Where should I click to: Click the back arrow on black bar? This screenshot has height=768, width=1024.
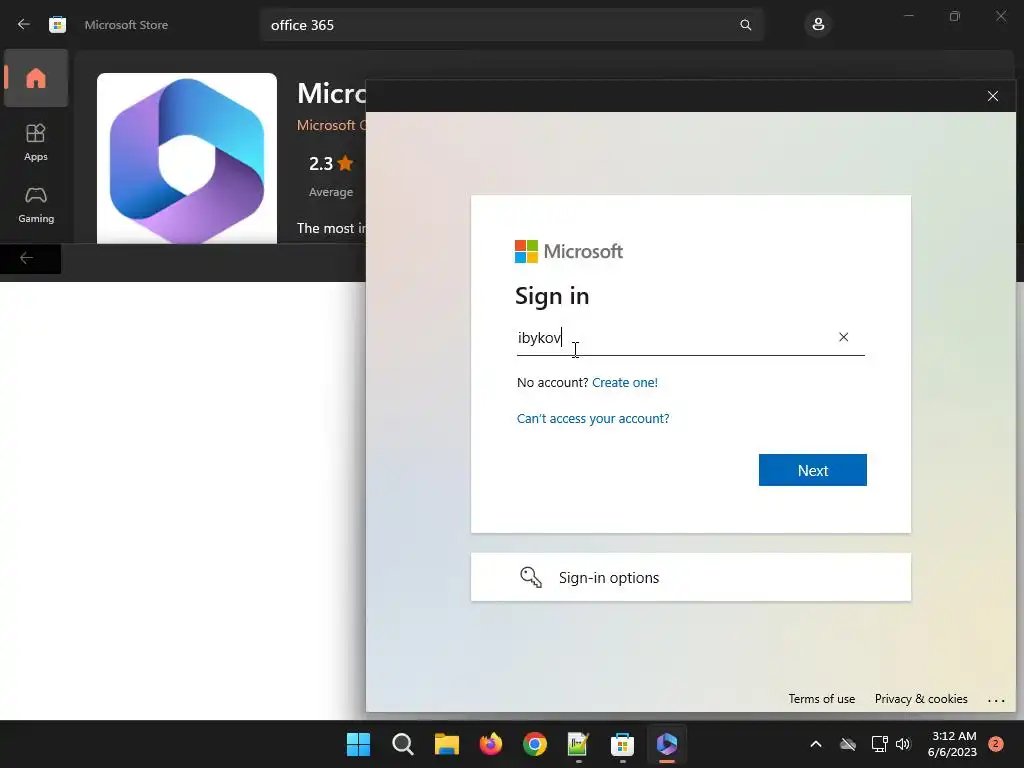pyautogui.click(x=27, y=258)
